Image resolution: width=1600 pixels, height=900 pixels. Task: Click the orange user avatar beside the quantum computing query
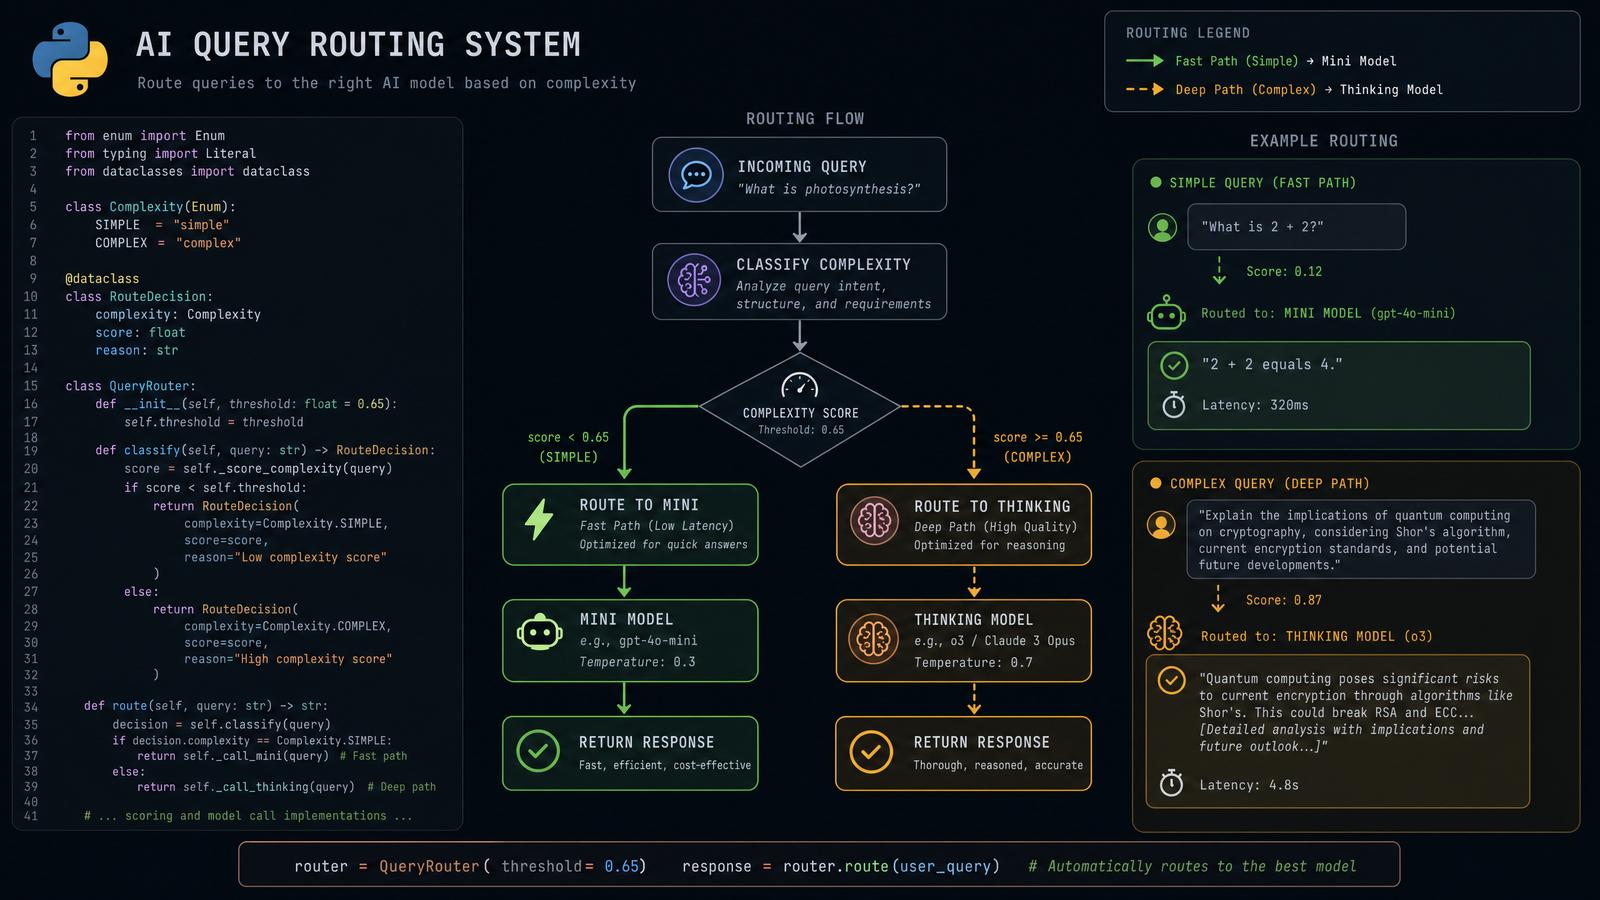[x=1161, y=525]
